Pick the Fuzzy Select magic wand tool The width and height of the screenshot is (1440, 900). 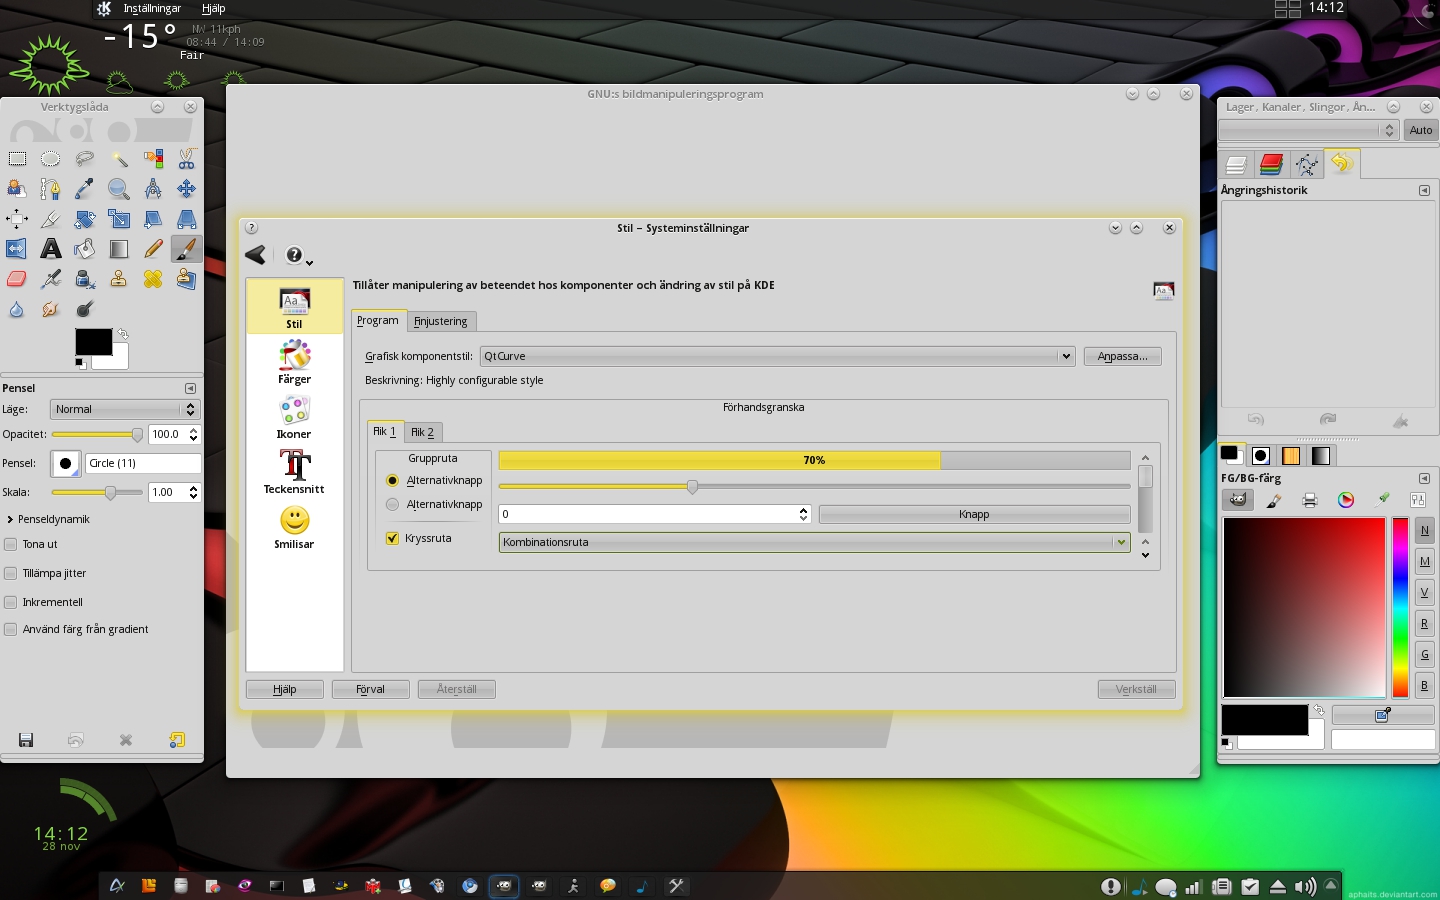point(119,158)
